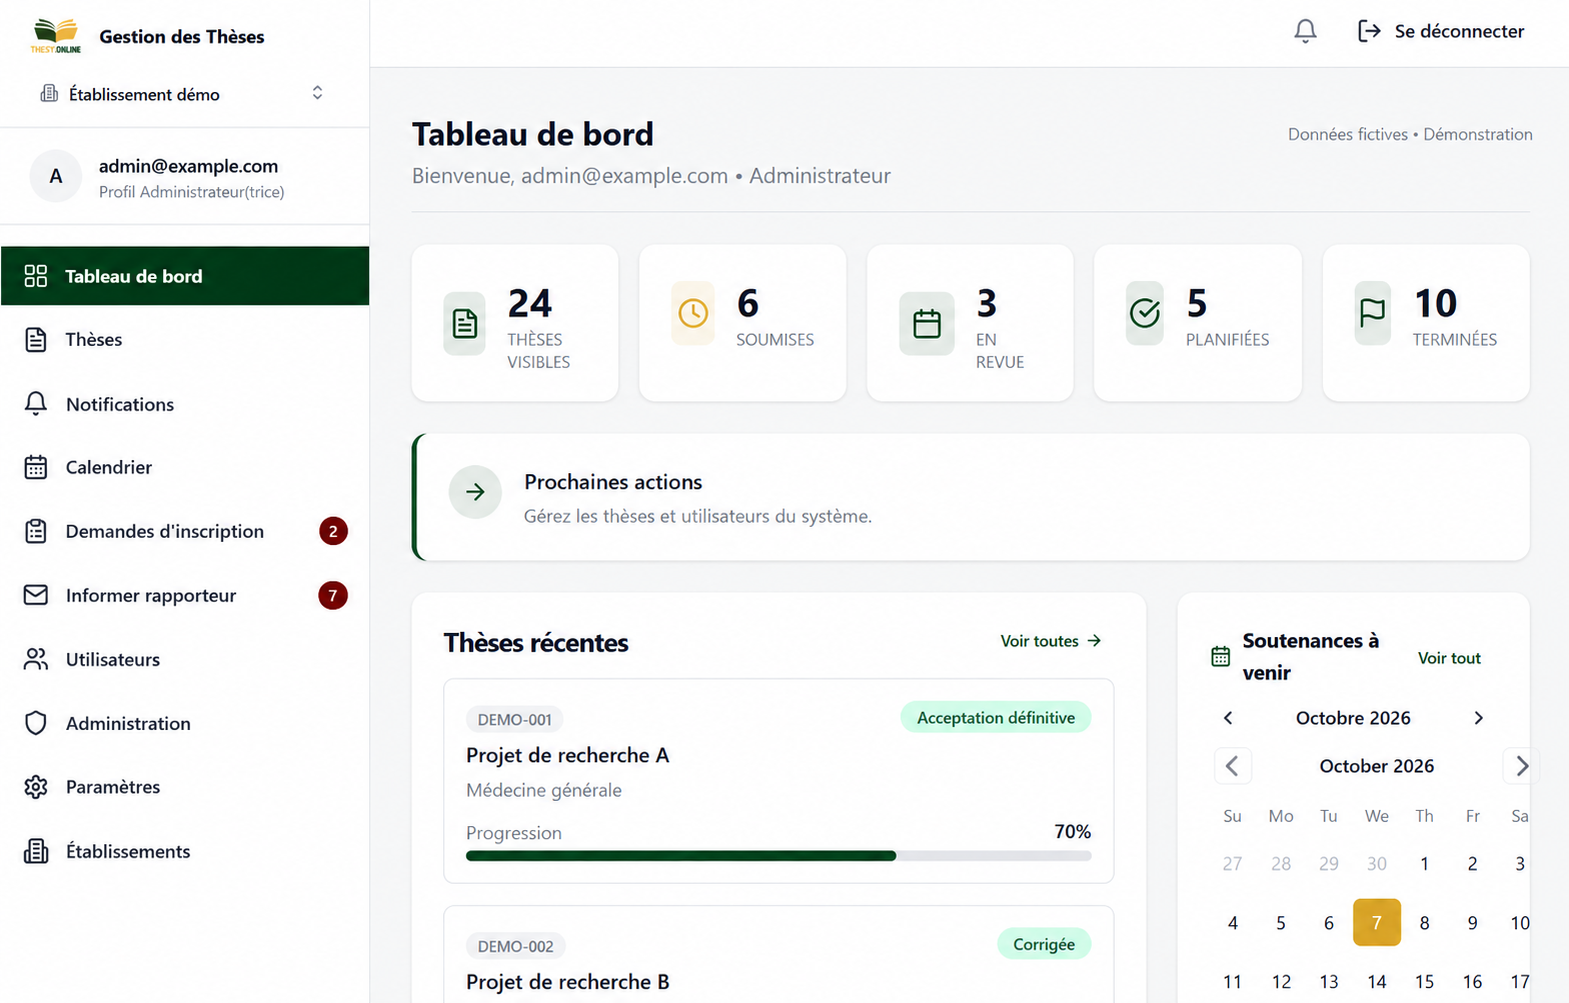
Task: Click the Acceptation définitive status badge
Action: (996, 717)
